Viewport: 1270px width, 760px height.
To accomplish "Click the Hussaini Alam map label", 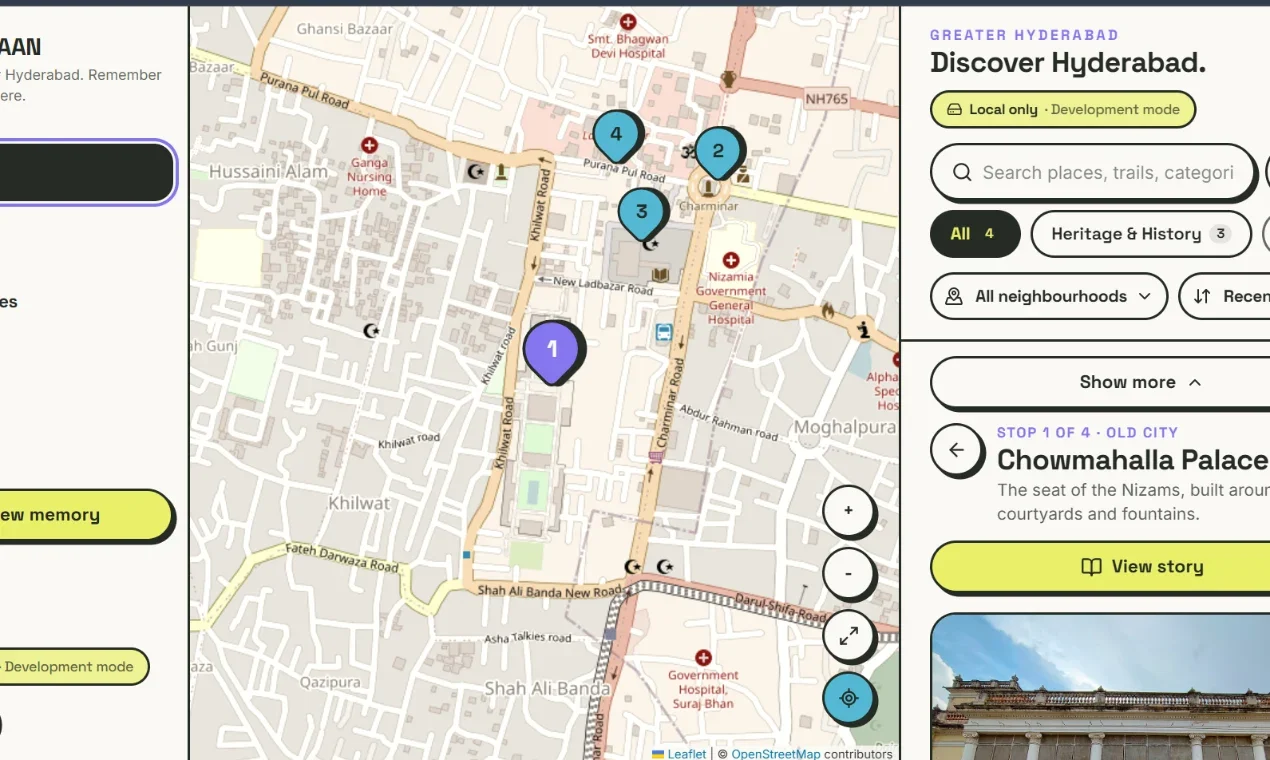I will [268, 172].
